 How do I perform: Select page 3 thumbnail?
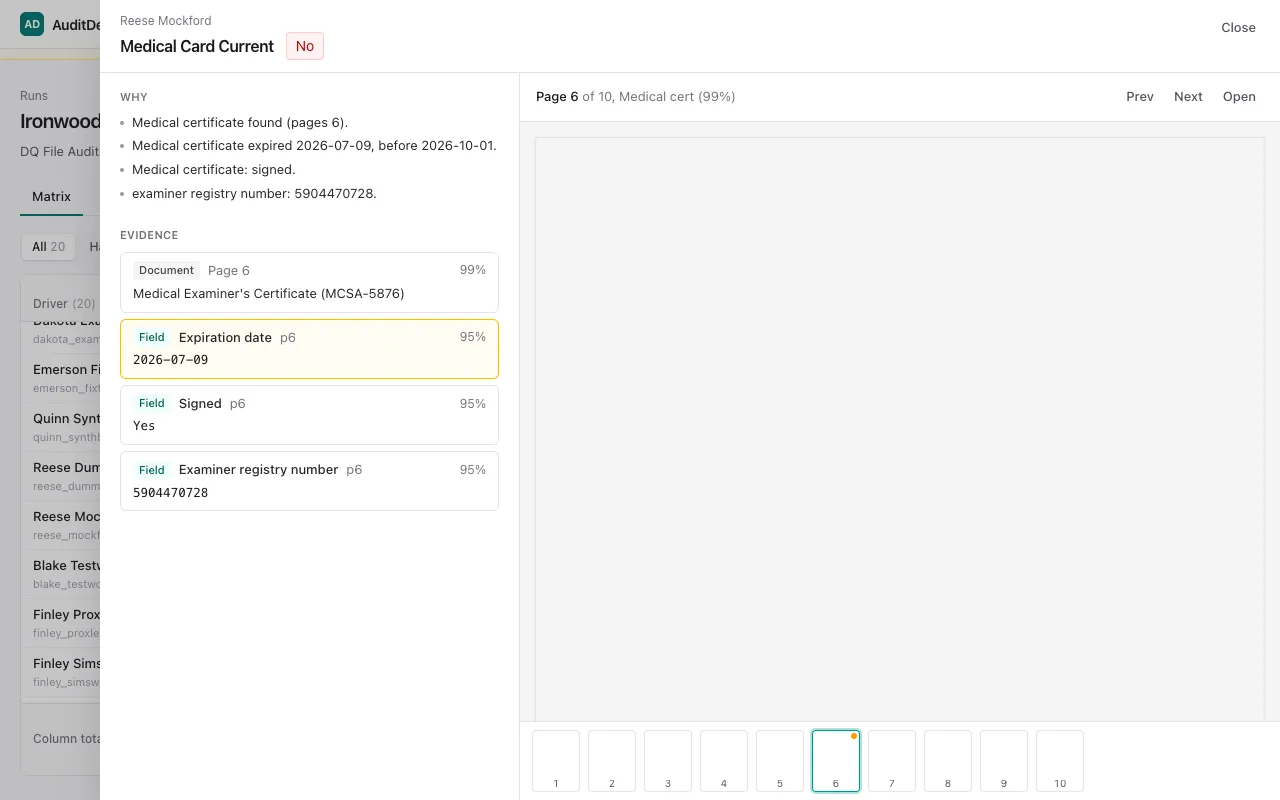[668, 761]
